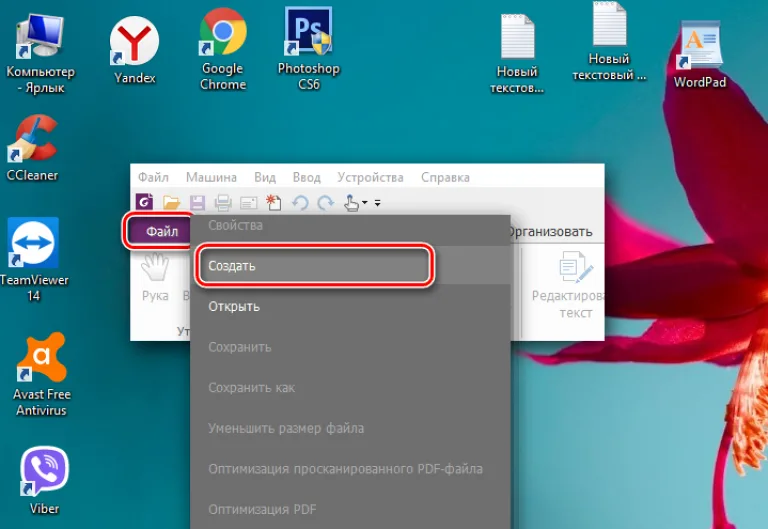Viewport: 768px width, 529px height.
Task: Select the Новый текстов... file left of Новый текстовый ...
Action: click(x=517, y=54)
